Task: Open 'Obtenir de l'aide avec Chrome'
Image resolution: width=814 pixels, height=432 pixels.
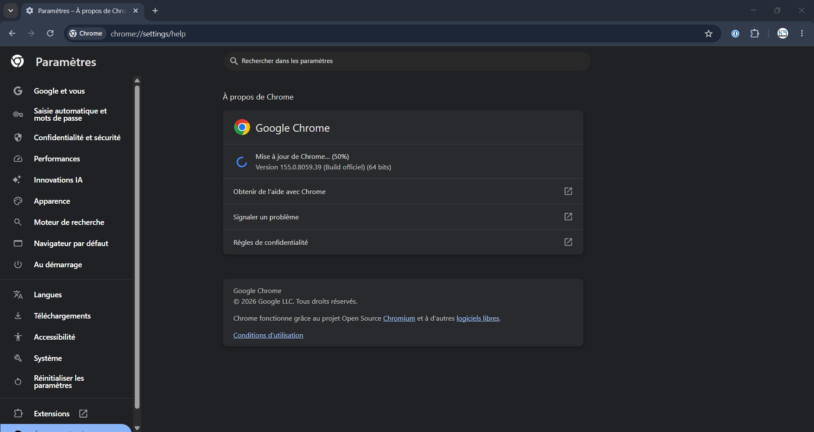Action: [x=403, y=192]
